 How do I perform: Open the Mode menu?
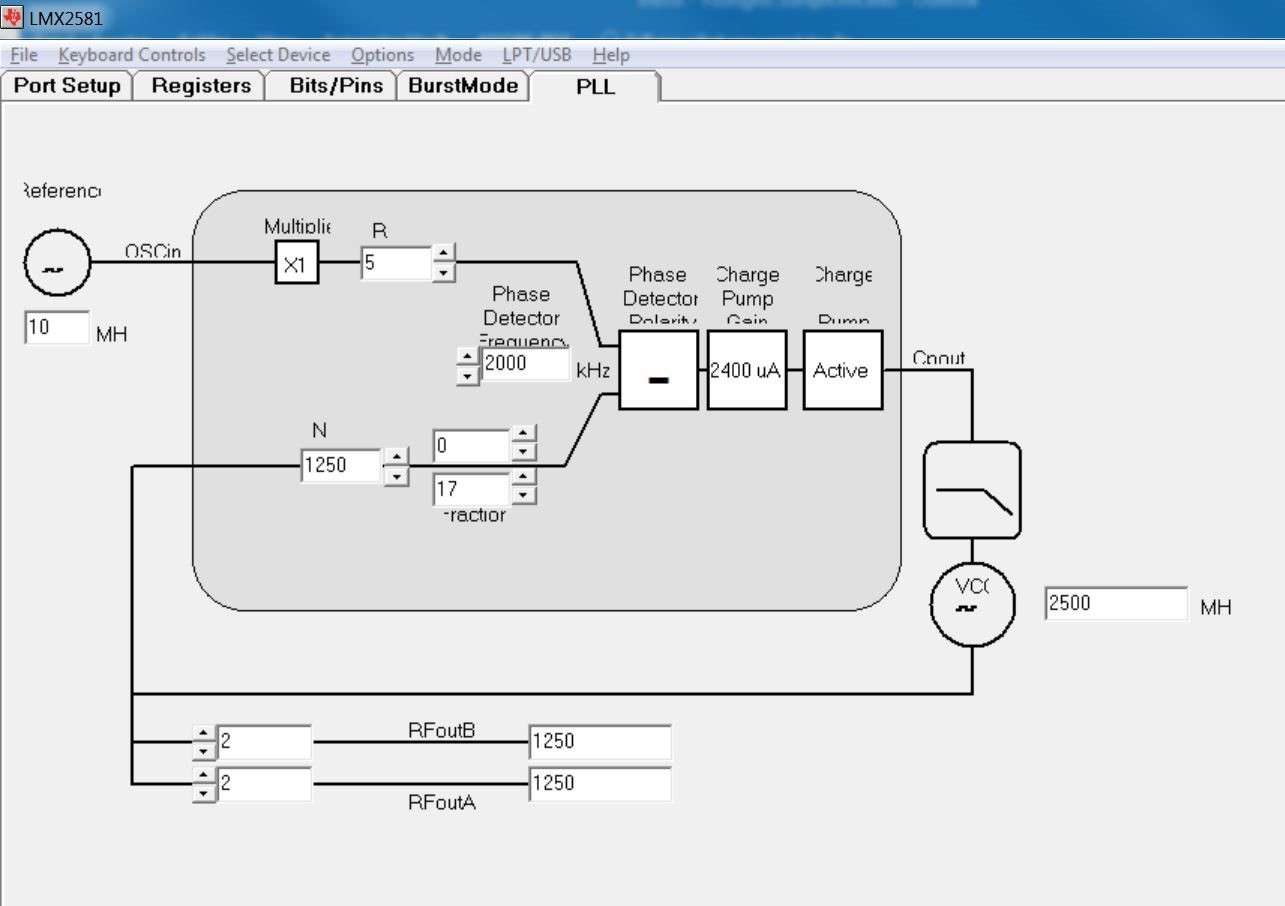[458, 55]
